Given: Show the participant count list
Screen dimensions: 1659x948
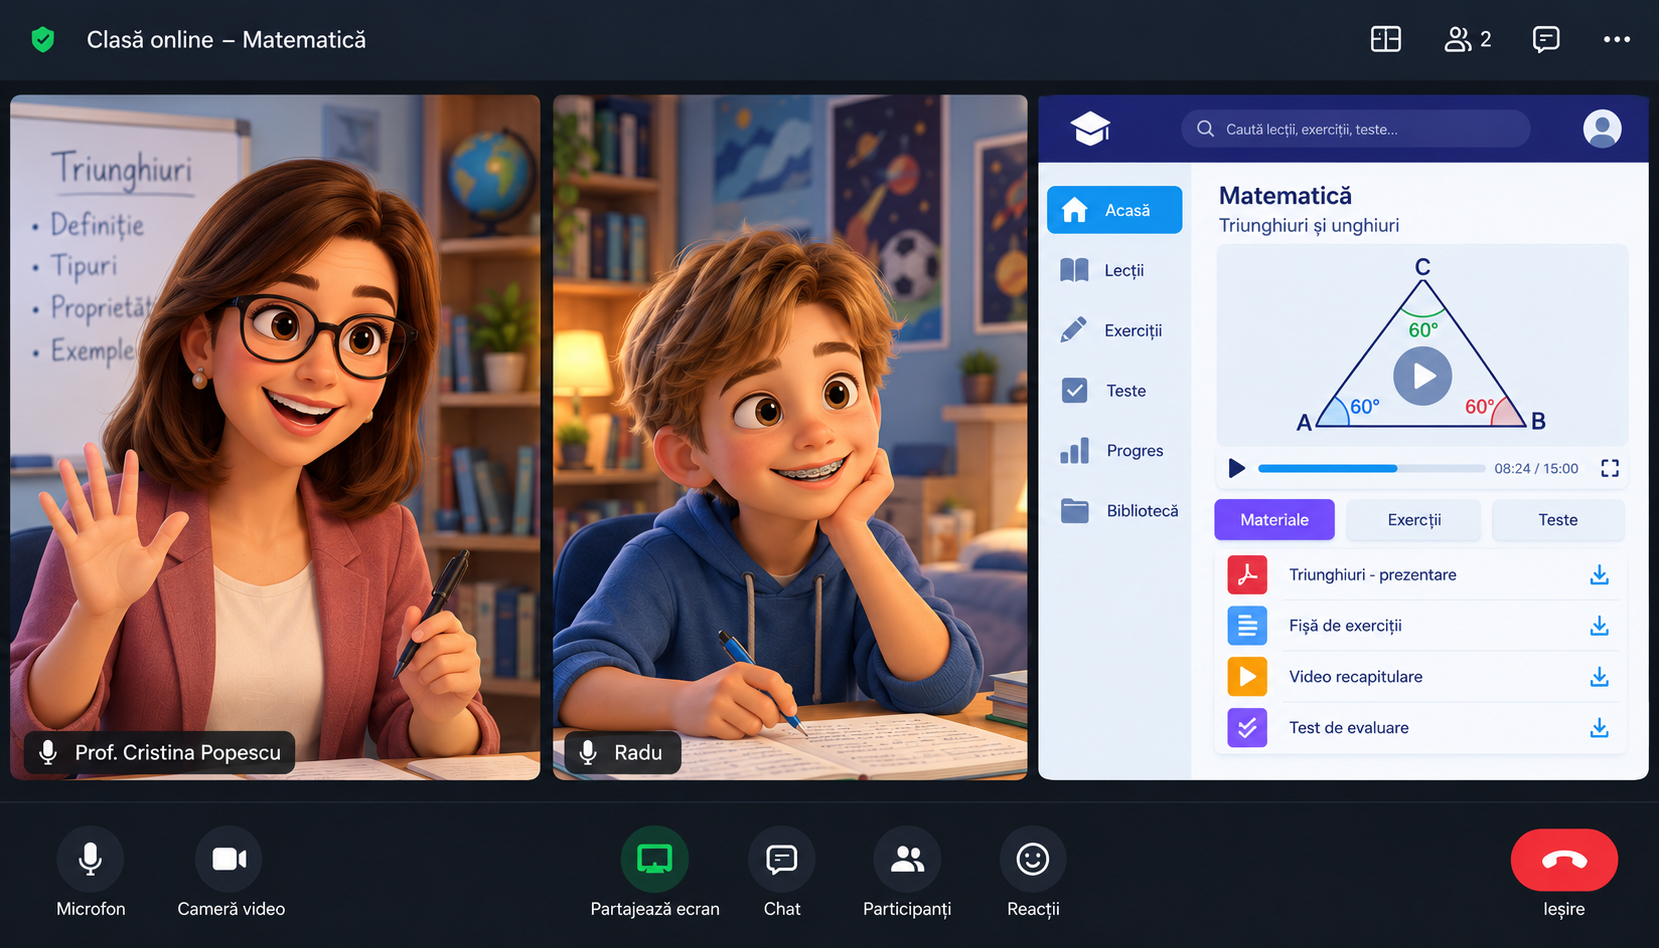Looking at the screenshot, I should [x=1467, y=39].
